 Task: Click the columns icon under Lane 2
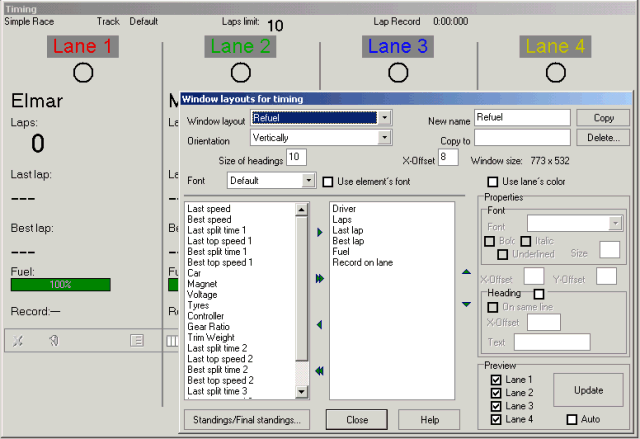click(172, 341)
